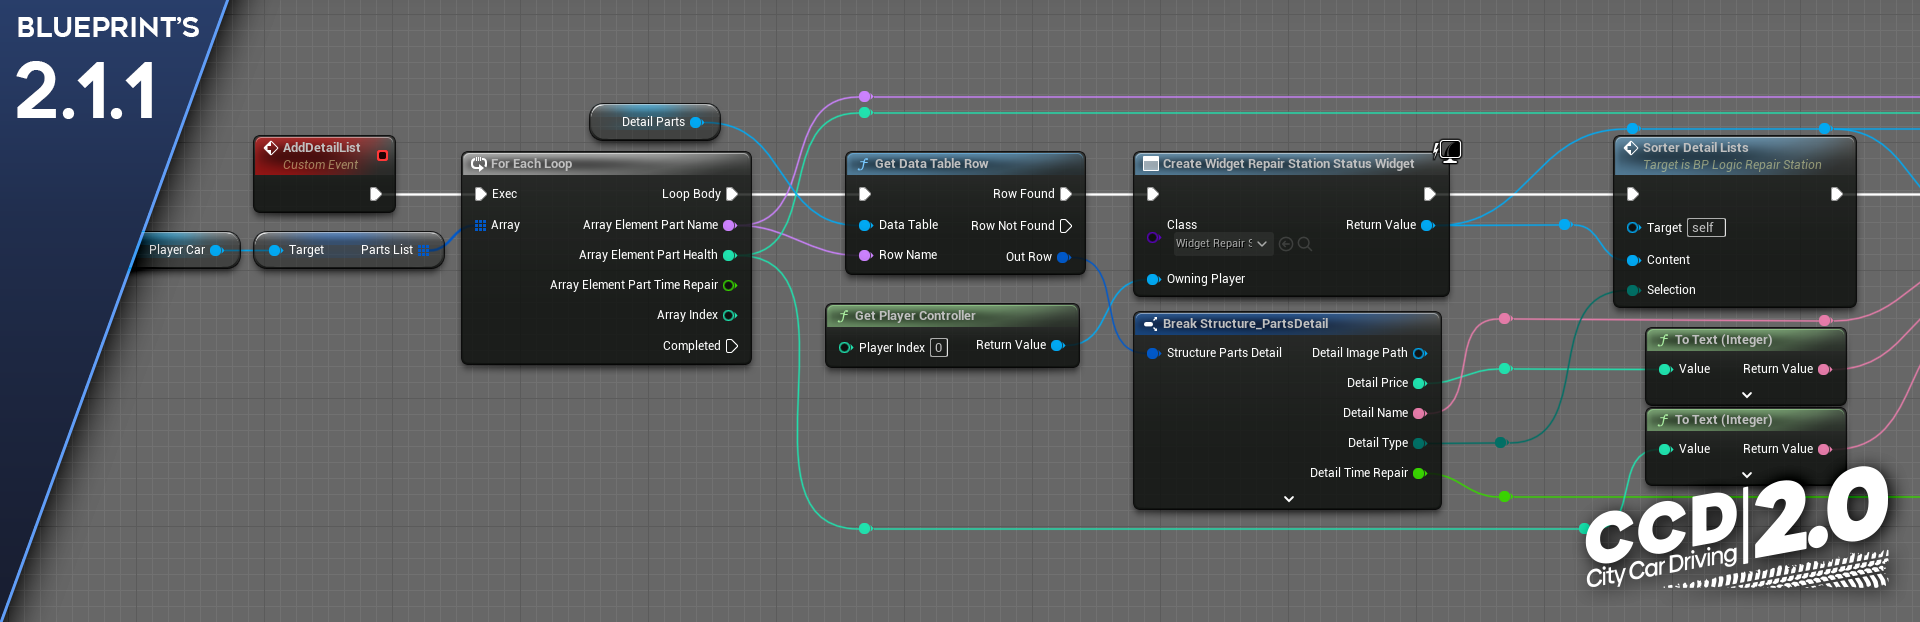Click the back arrow icon beside Class dropdown
This screenshot has height=622, width=1920.
pos(1286,244)
